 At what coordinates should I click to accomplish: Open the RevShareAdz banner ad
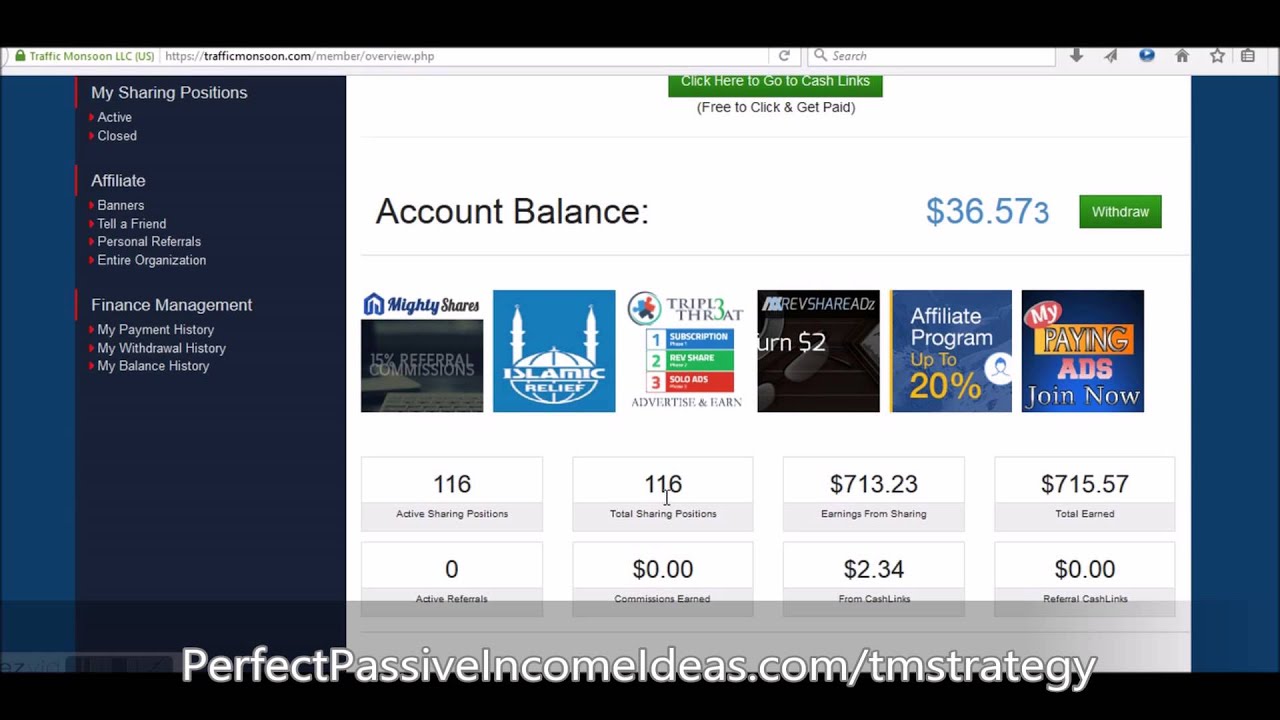tap(818, 351)
